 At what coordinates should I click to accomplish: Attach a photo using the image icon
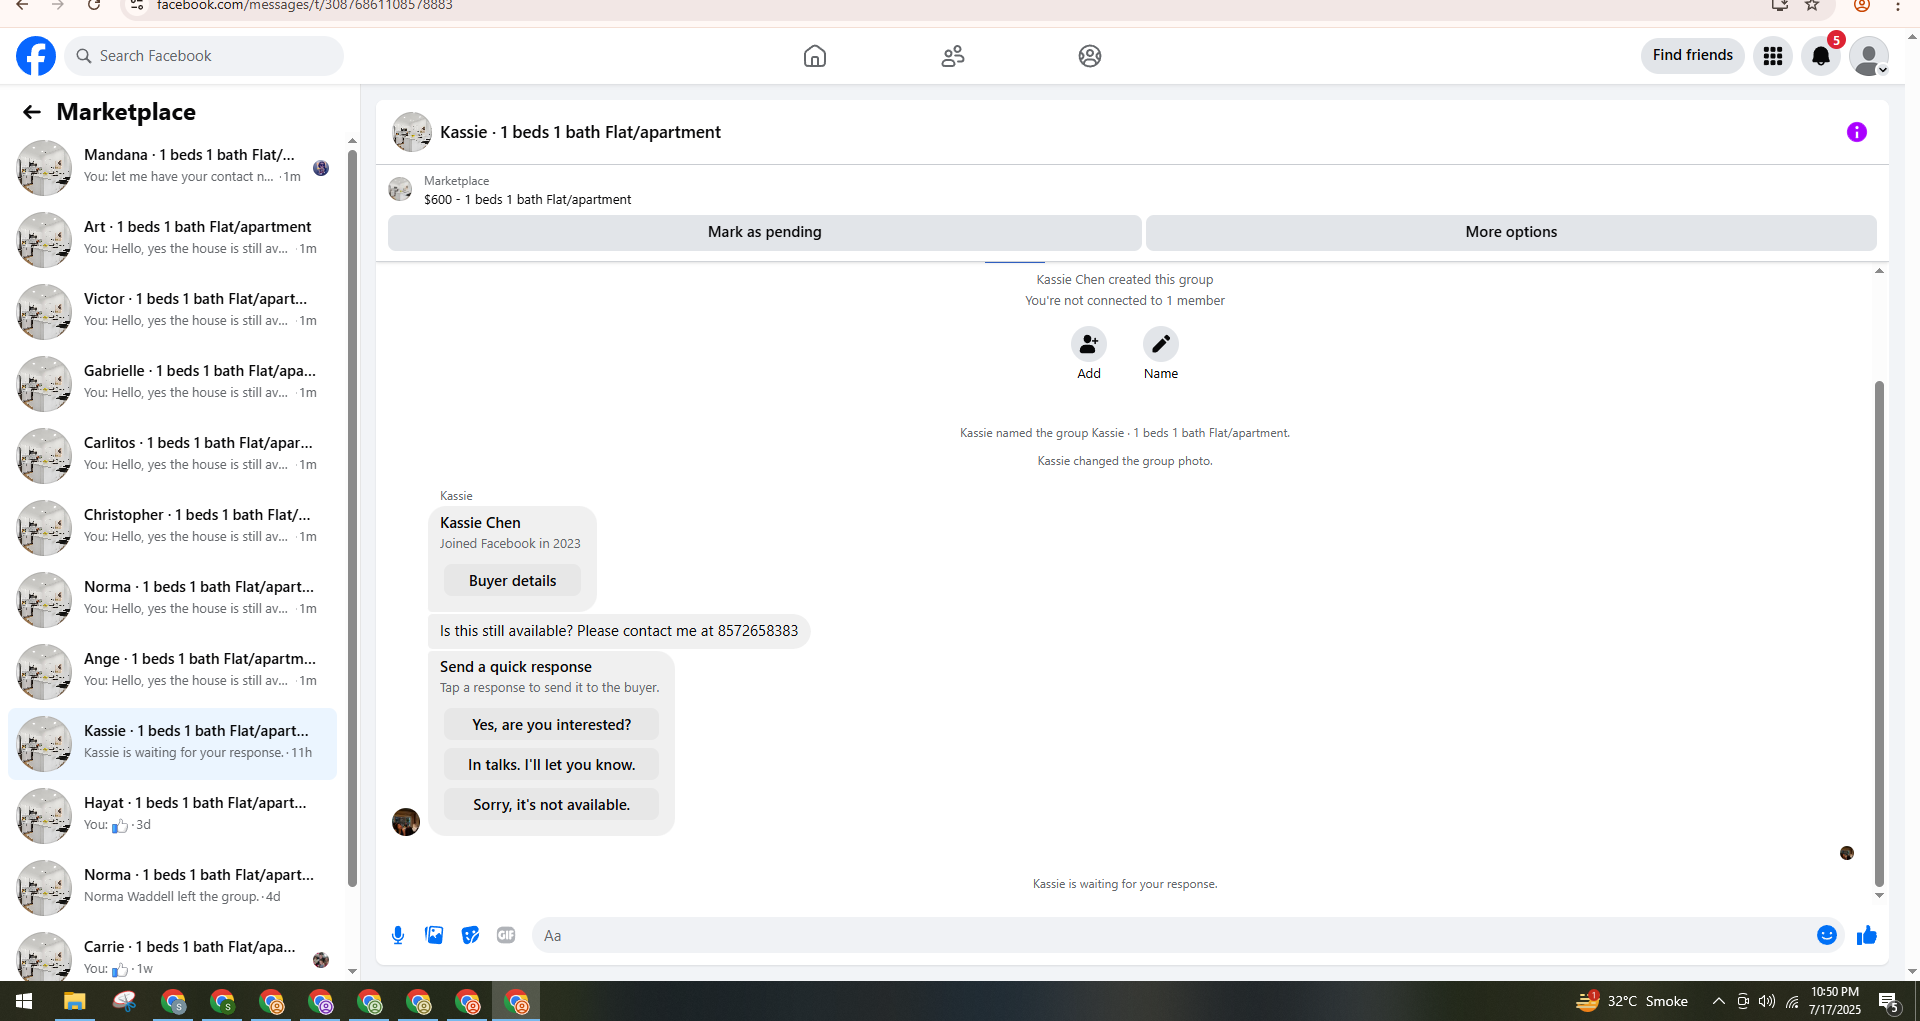tap(434, 935)
